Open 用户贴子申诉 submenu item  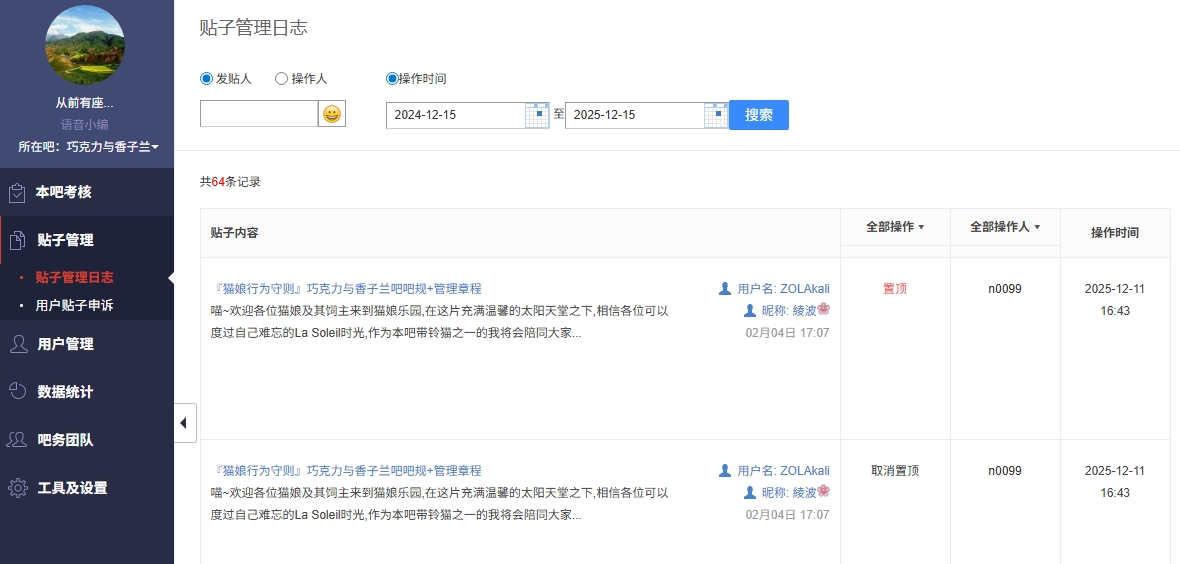pyautogui.click(x=74, y=305)
